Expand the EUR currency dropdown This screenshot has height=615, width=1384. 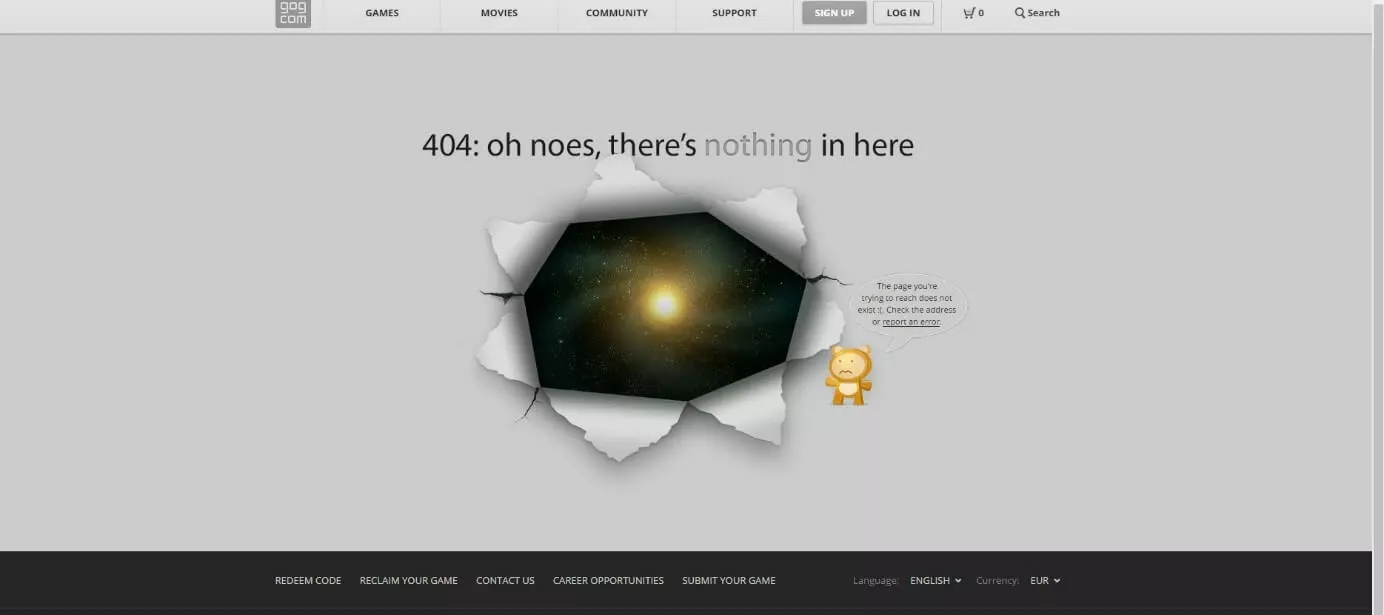[1045, 580]
